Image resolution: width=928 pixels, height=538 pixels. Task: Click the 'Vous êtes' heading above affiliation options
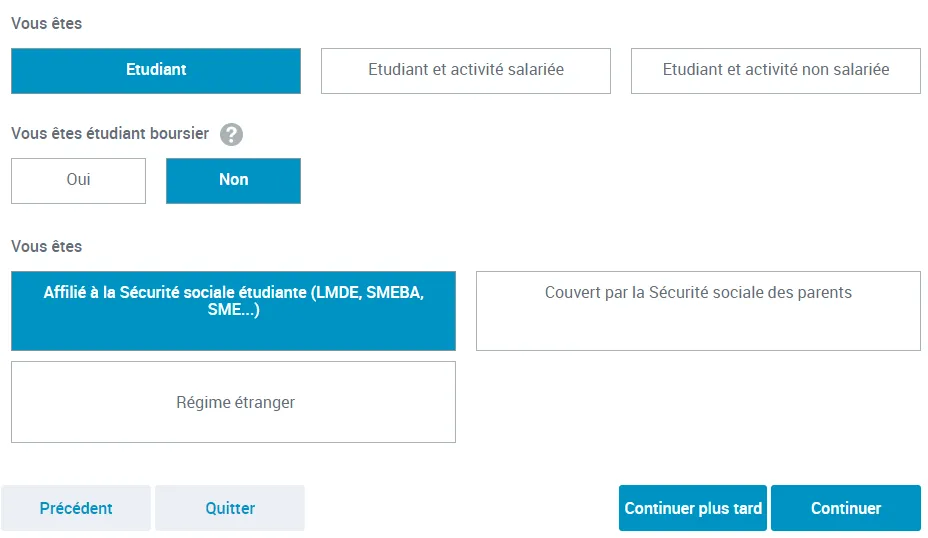point(46,246)
